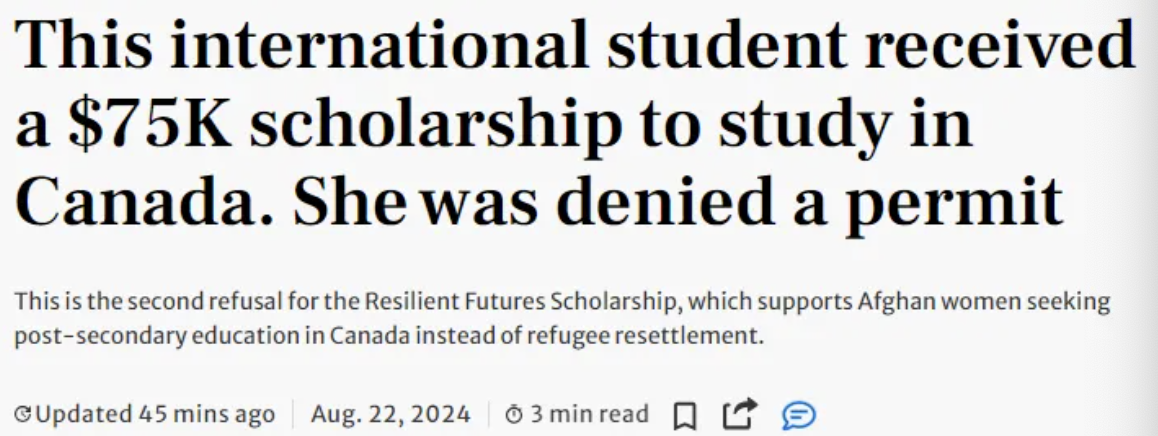This screenshot has width=1158, height=436.
Task: Click the Aug. 22, 2024 publish date
Action: coord(390,413)
